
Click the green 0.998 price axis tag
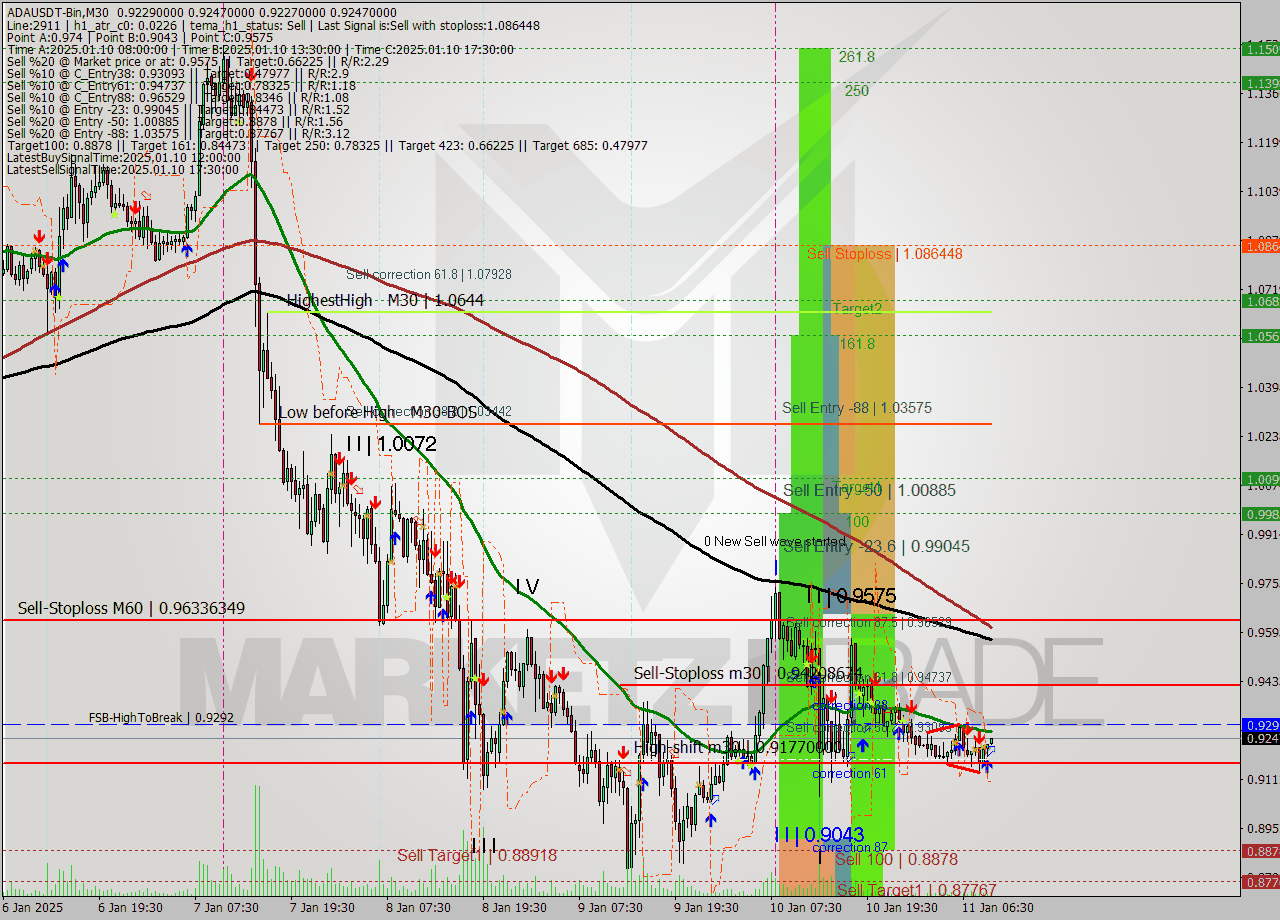pos(1260,513)
